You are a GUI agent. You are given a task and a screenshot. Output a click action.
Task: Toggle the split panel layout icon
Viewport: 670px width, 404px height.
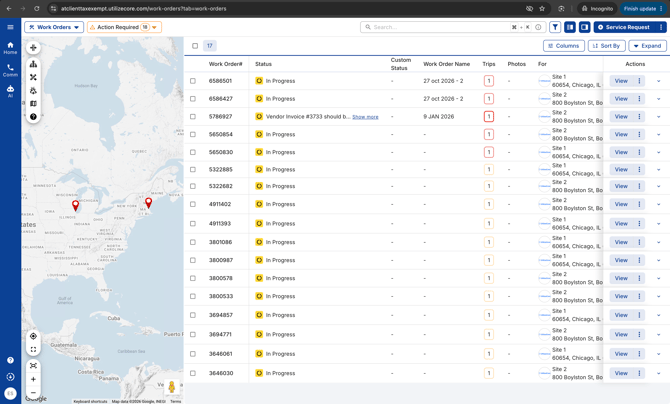tap(570, 27)
